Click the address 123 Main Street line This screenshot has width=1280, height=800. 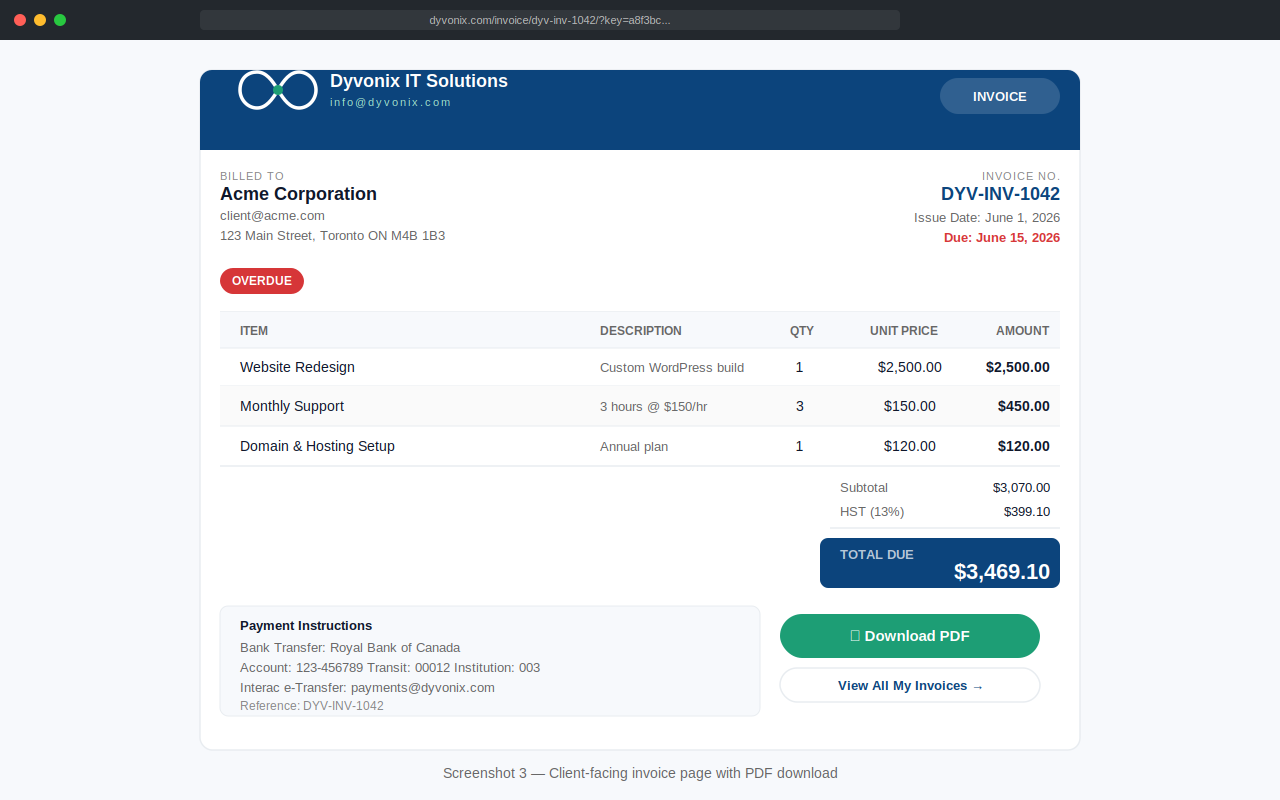click(332, 236)
